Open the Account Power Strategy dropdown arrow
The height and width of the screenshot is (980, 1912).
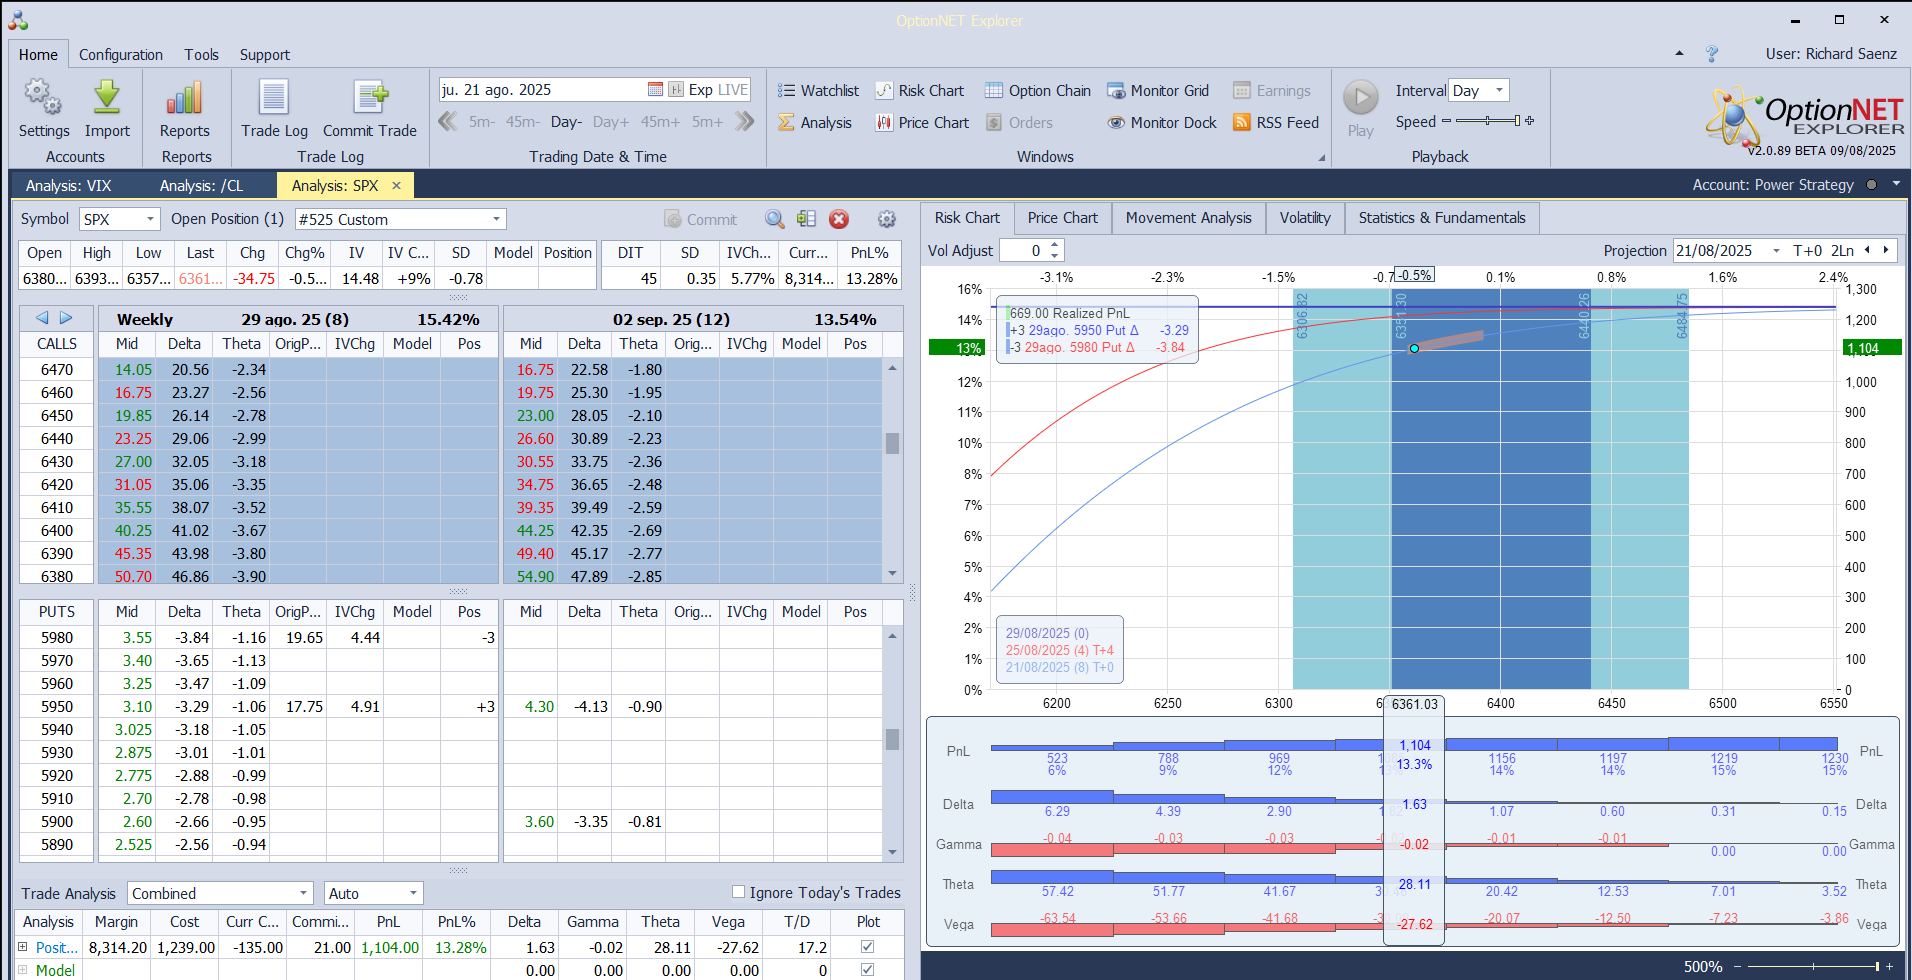click(x=1896, y=184)
